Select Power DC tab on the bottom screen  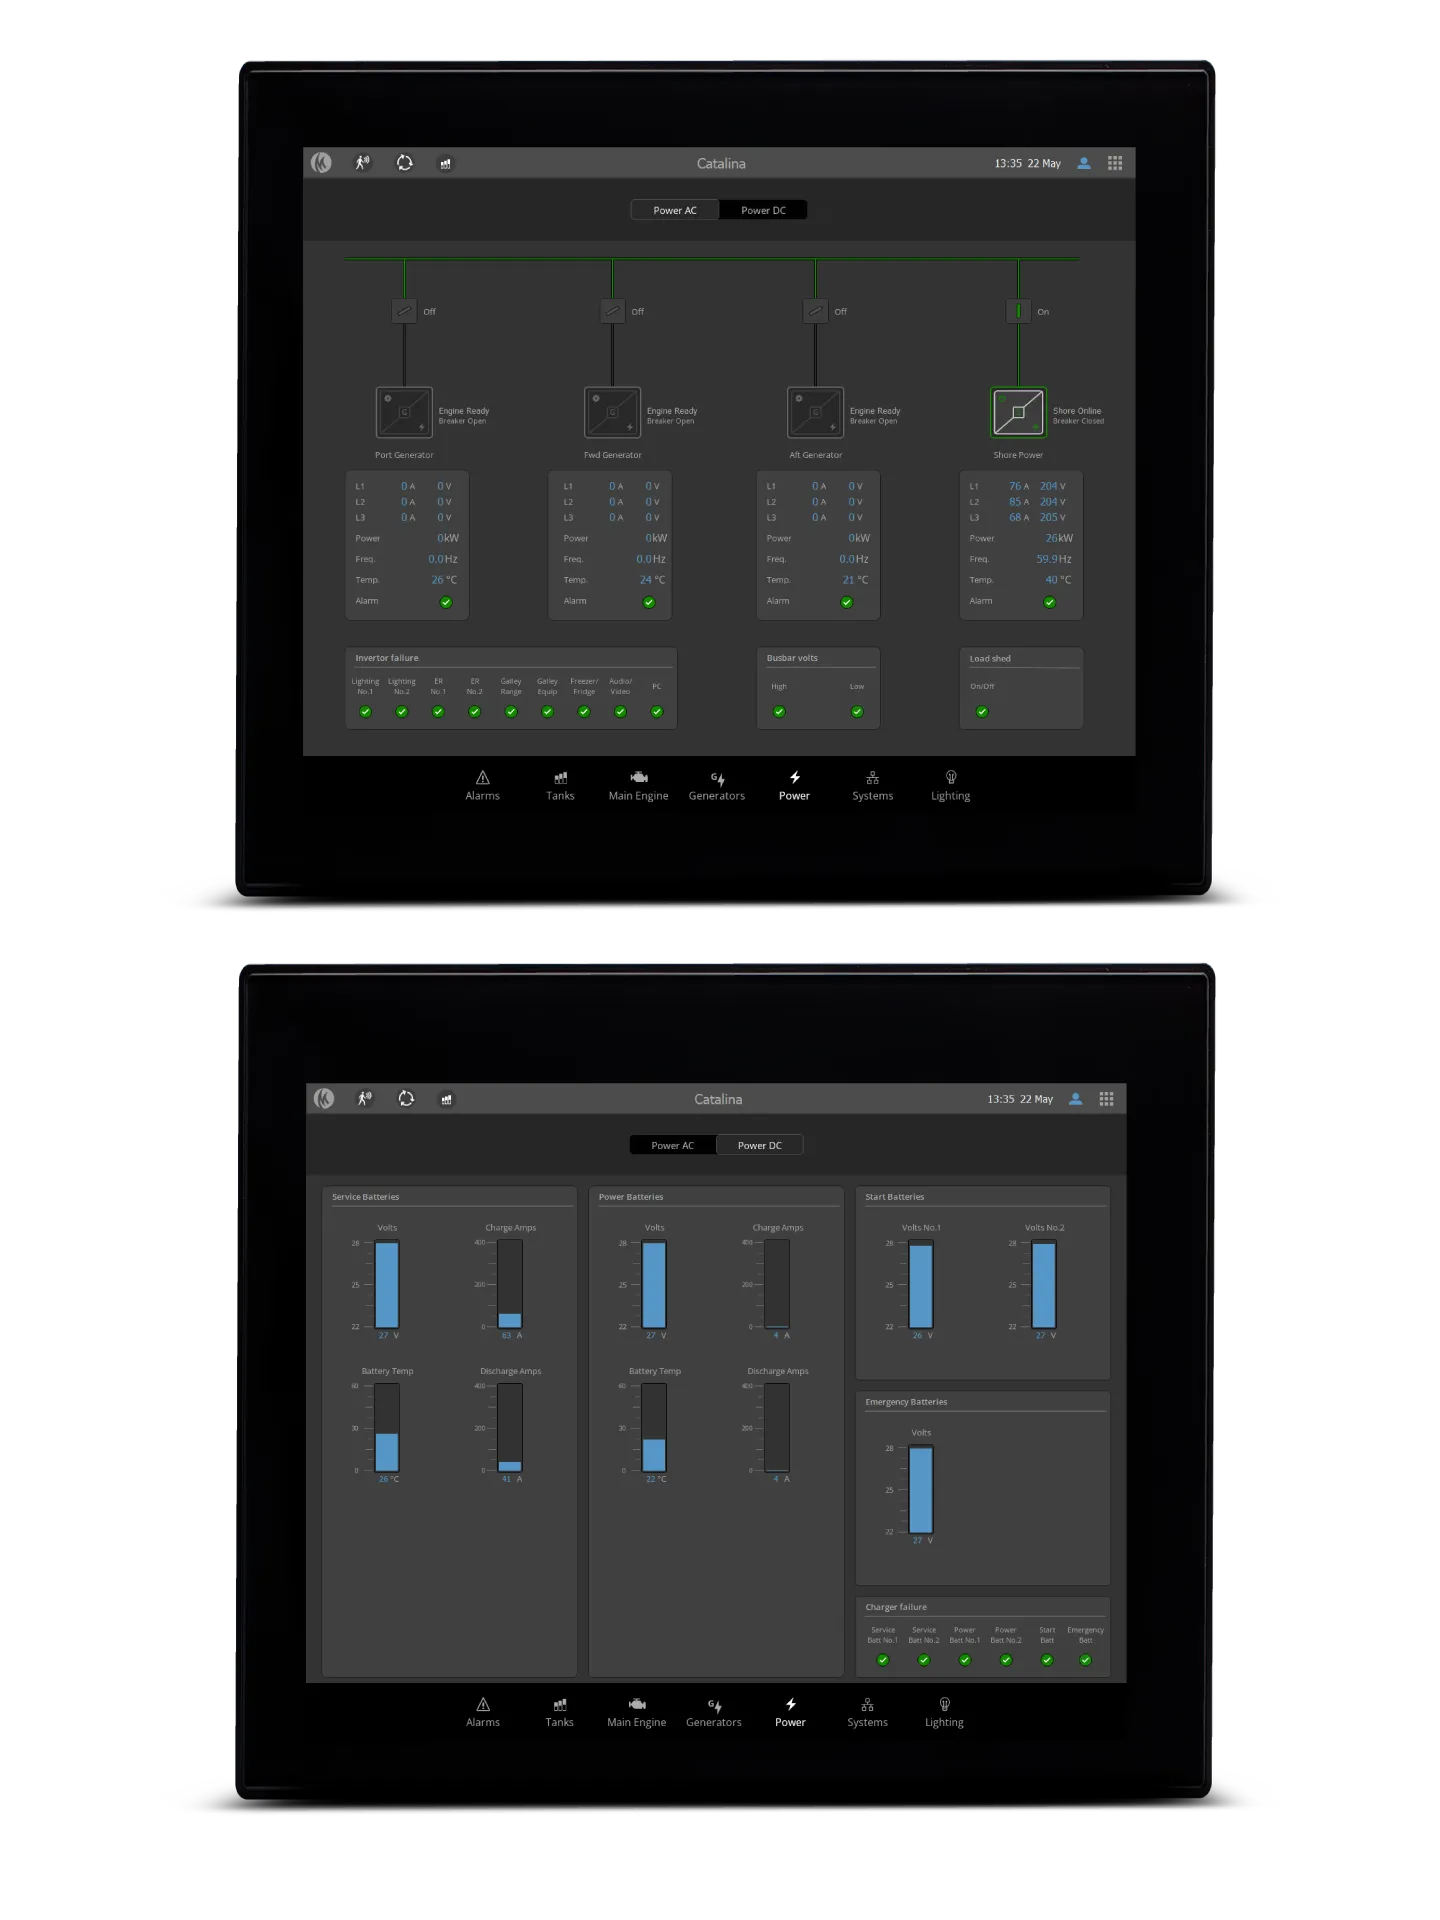click(760, 1145)
